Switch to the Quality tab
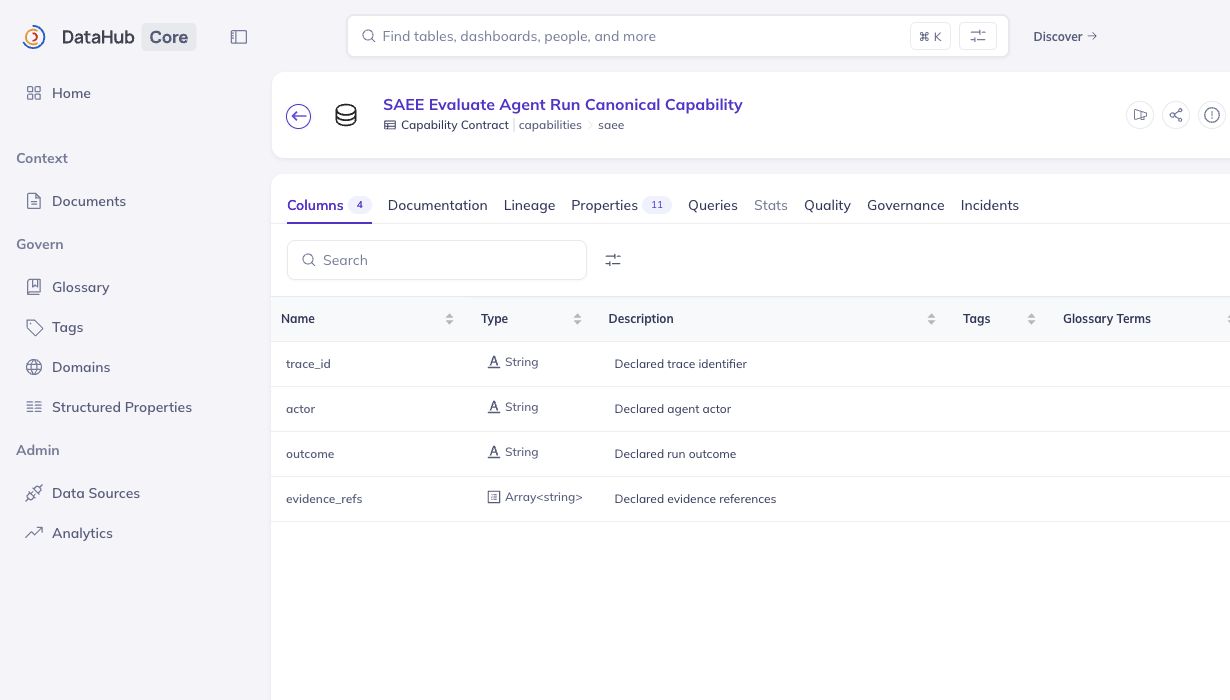Viewport: 1230px width, 700px height. [827, 205]
